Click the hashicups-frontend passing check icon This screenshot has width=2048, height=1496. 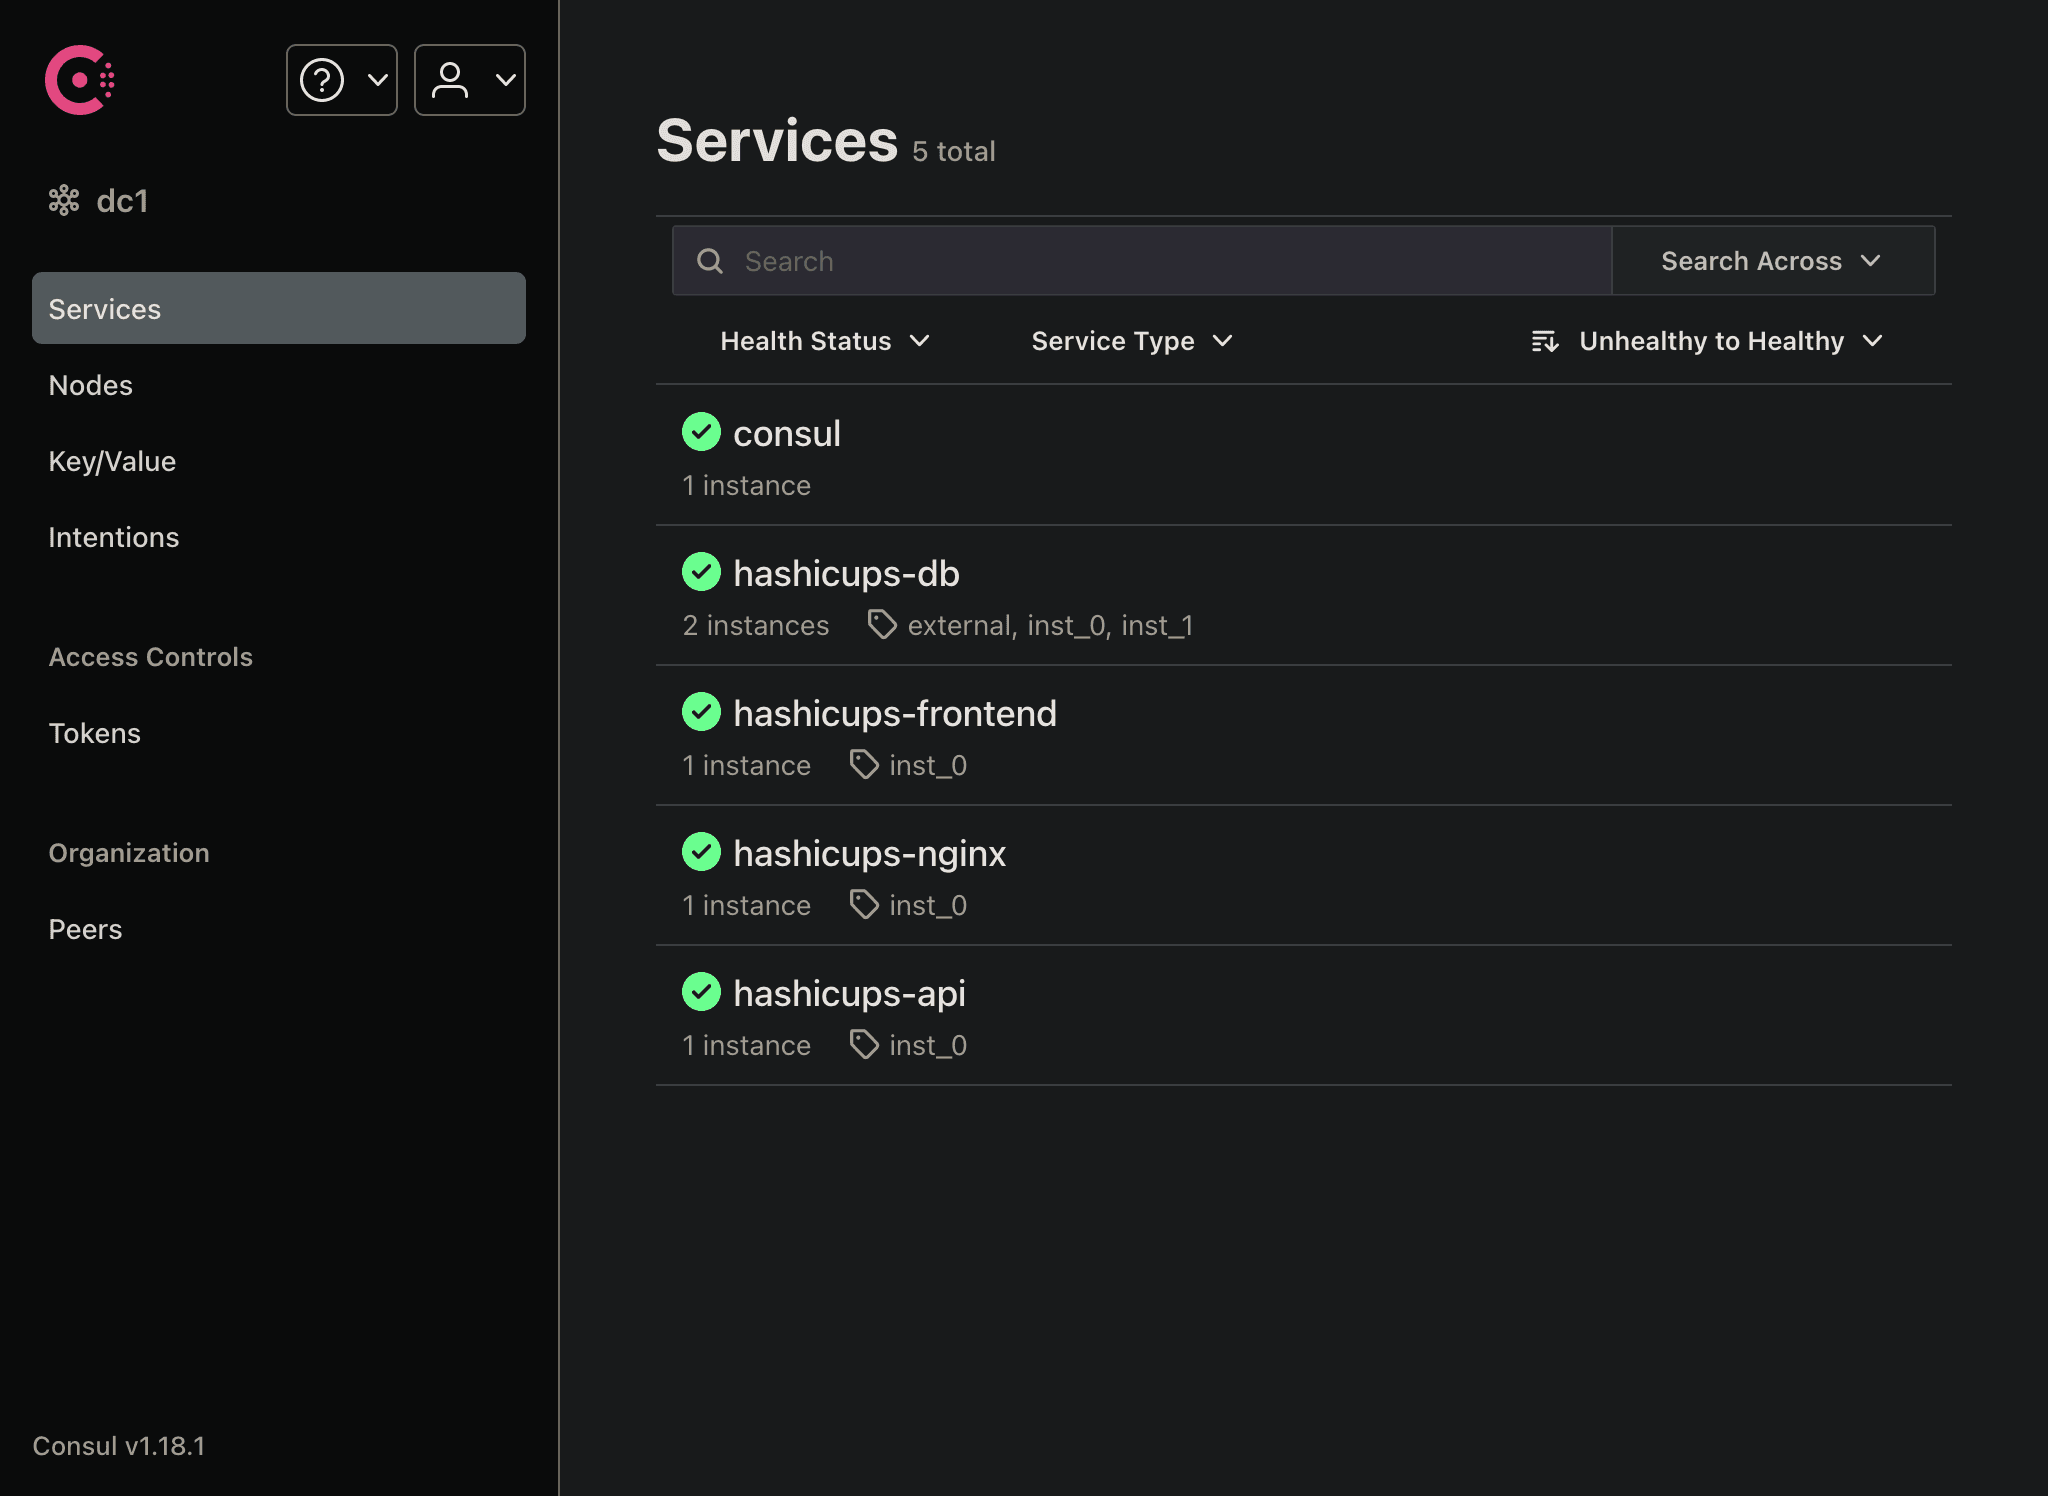pyautogui.click(x=701, y=712)
